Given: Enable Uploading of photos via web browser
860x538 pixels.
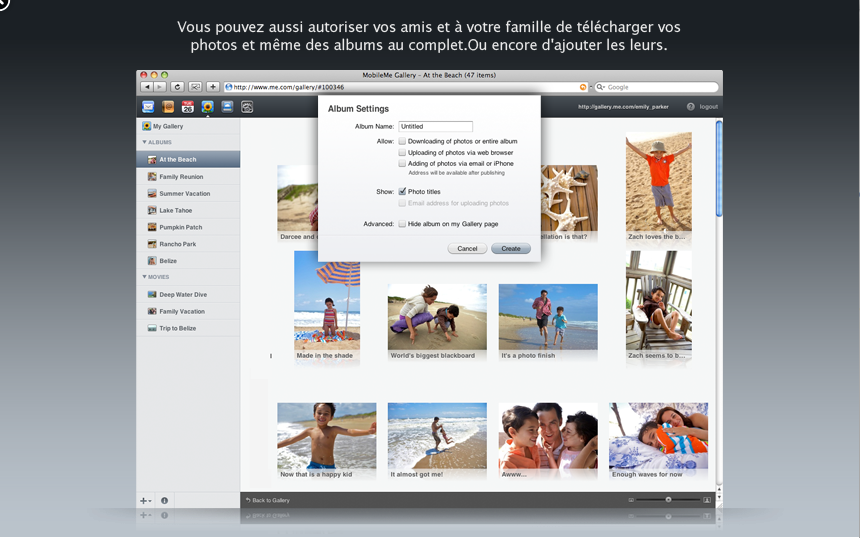Looking at the screenshot, I should [x=402, y=152].
